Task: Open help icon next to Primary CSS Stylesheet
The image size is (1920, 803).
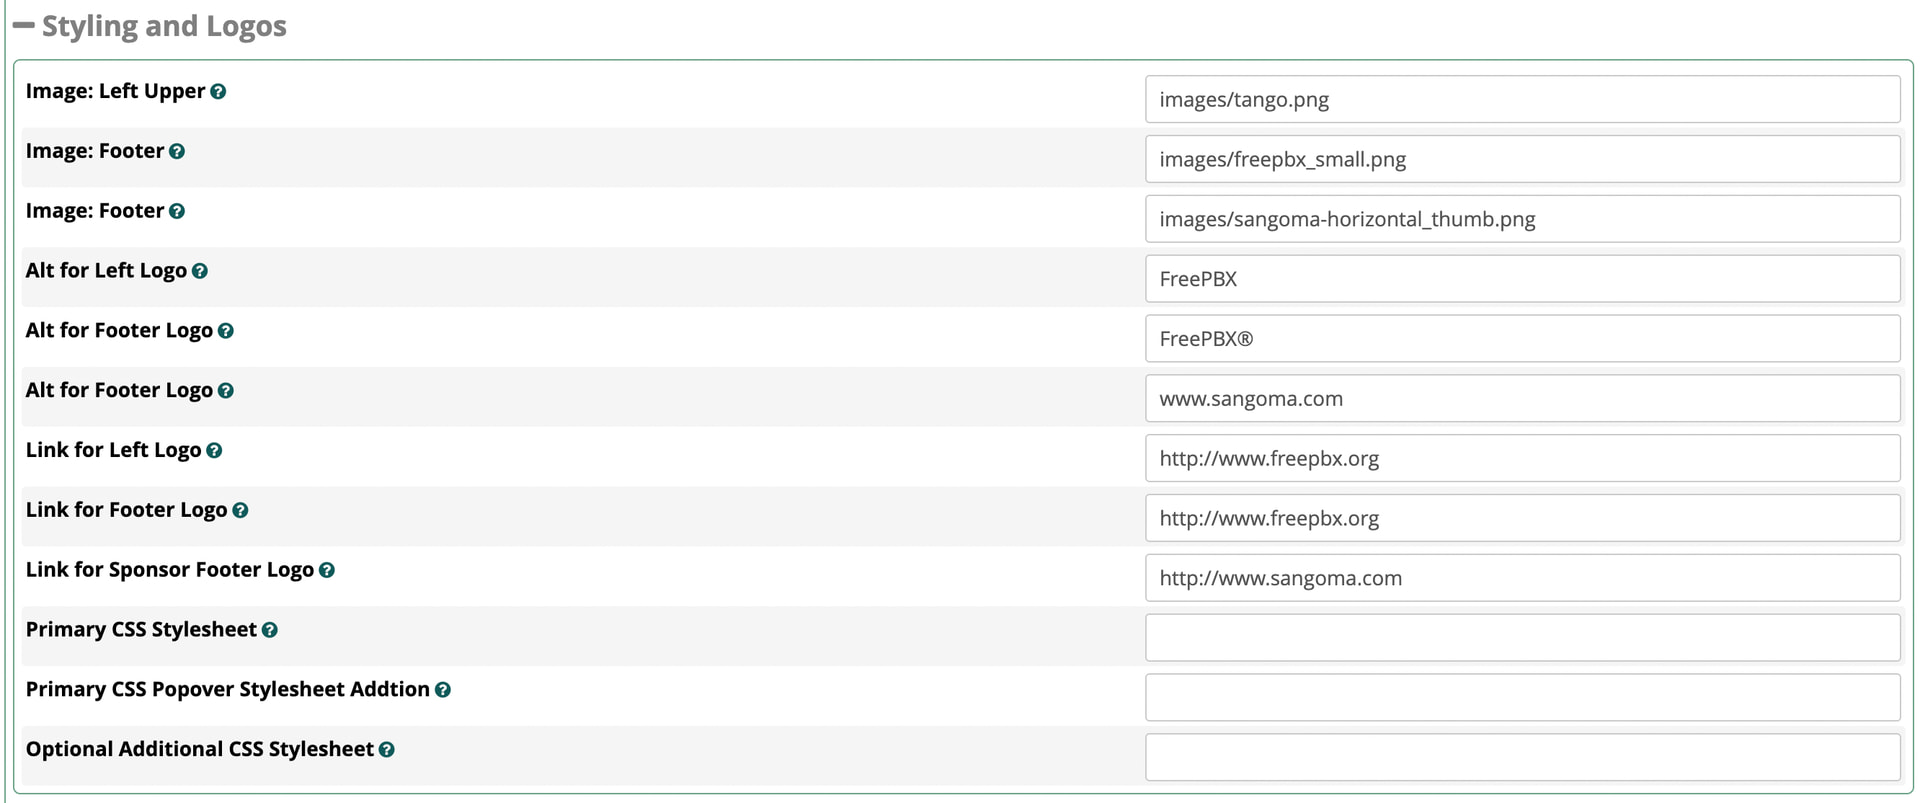Action: pos(269,631)
